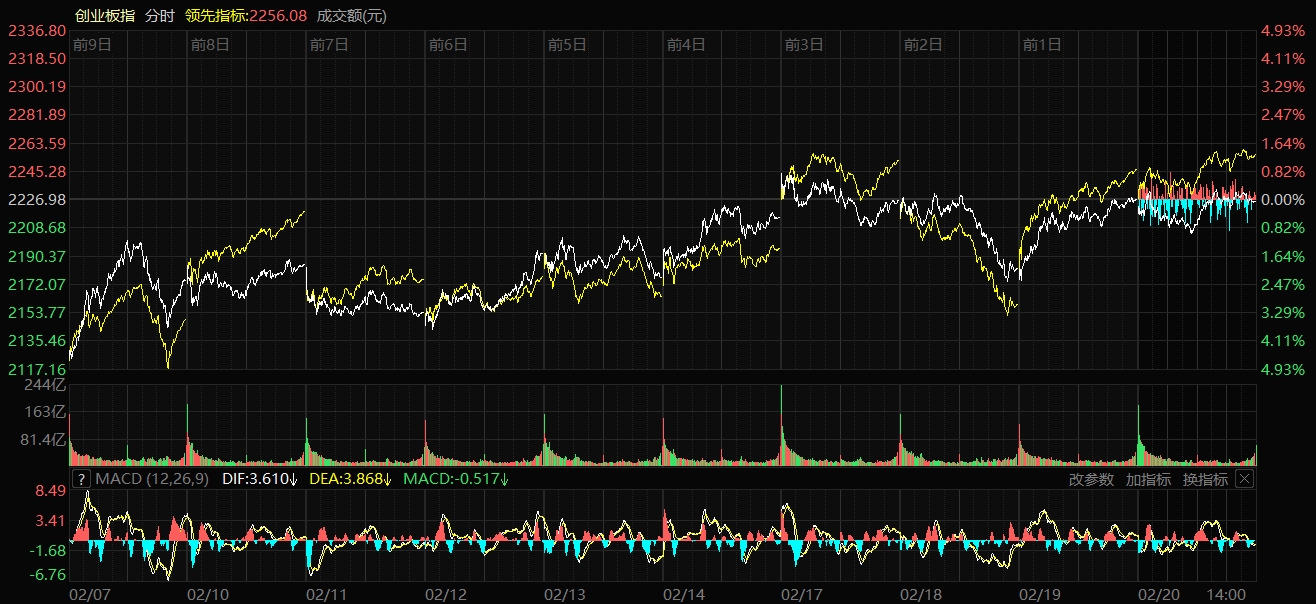Select the 前1日 day column header
Image resolution: width=1316 pixels, height=604 pixels.
click(x=1041, y=44)
